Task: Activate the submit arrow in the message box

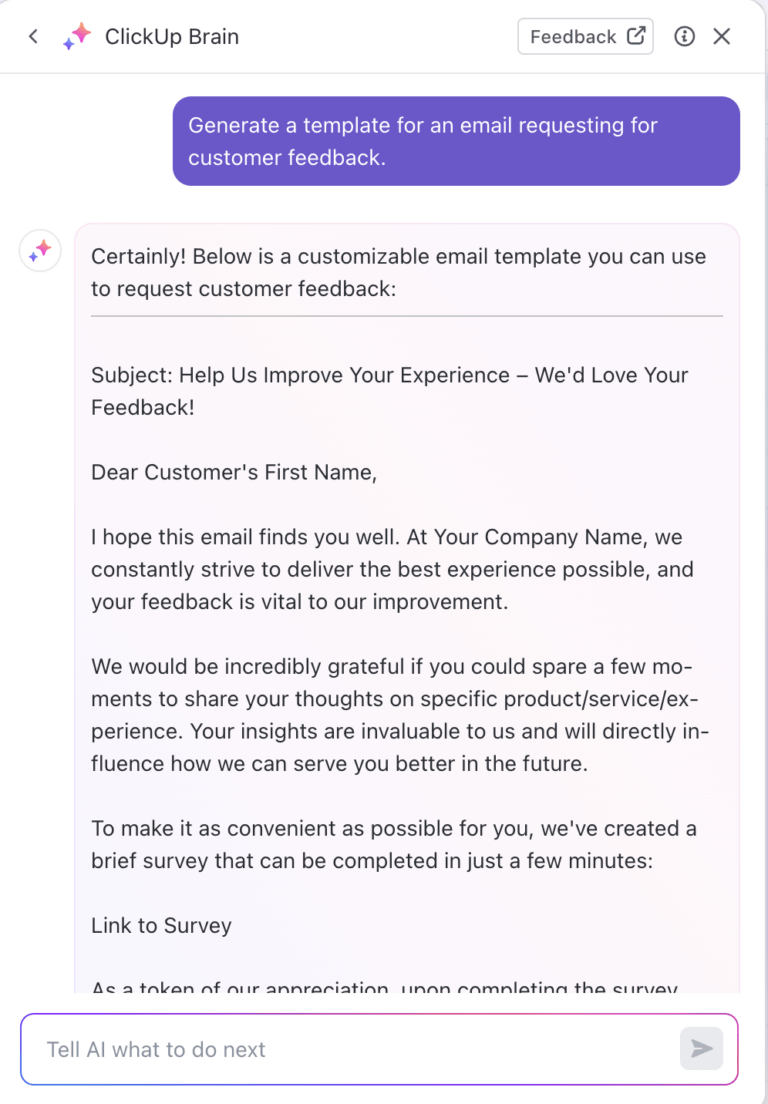Action: 701,1048
